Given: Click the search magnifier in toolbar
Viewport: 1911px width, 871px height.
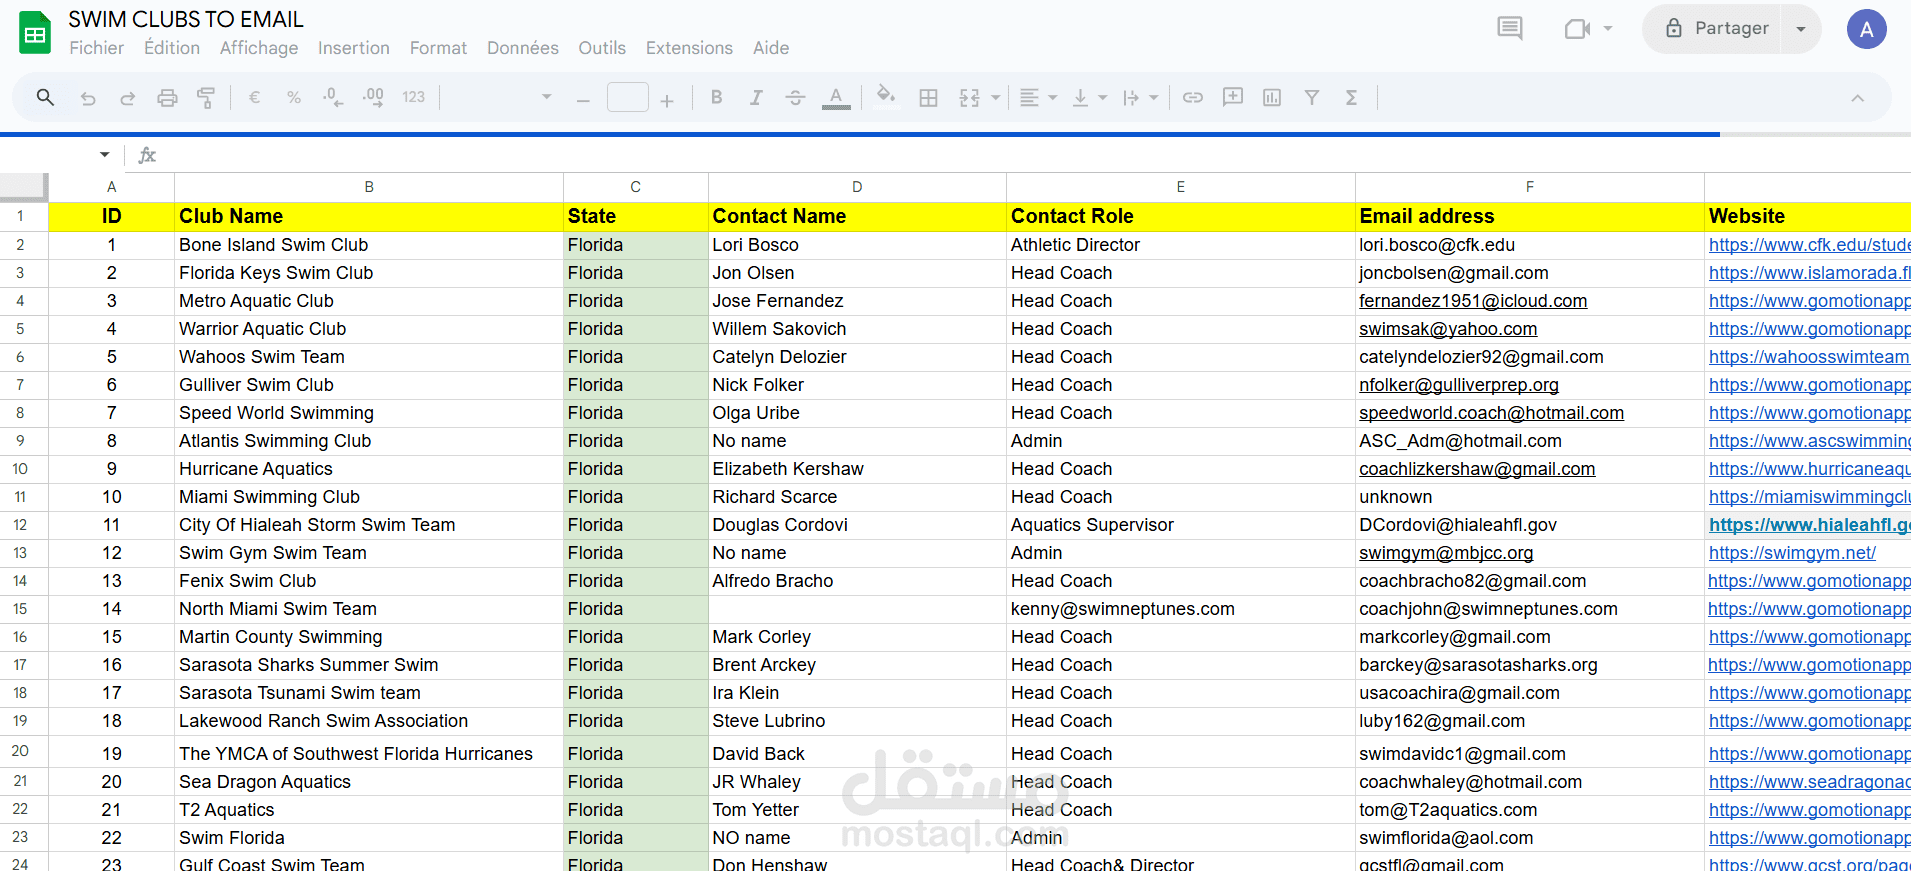Looking at the screenshot, I should [45, 97].
